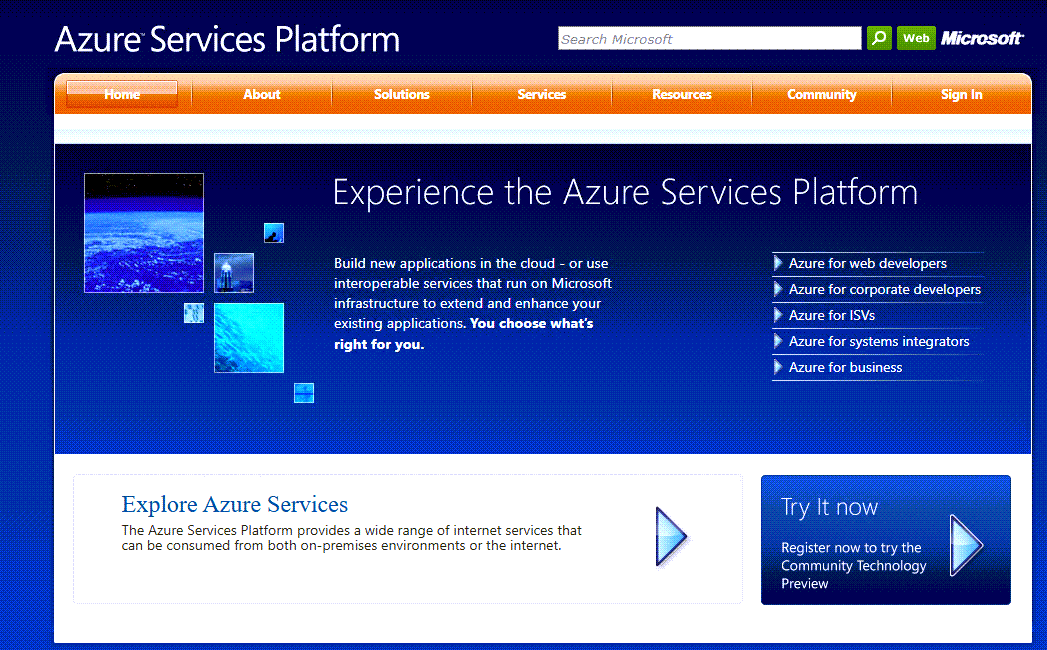Click the large Earth-from-space image tile

tap(144, 232)
